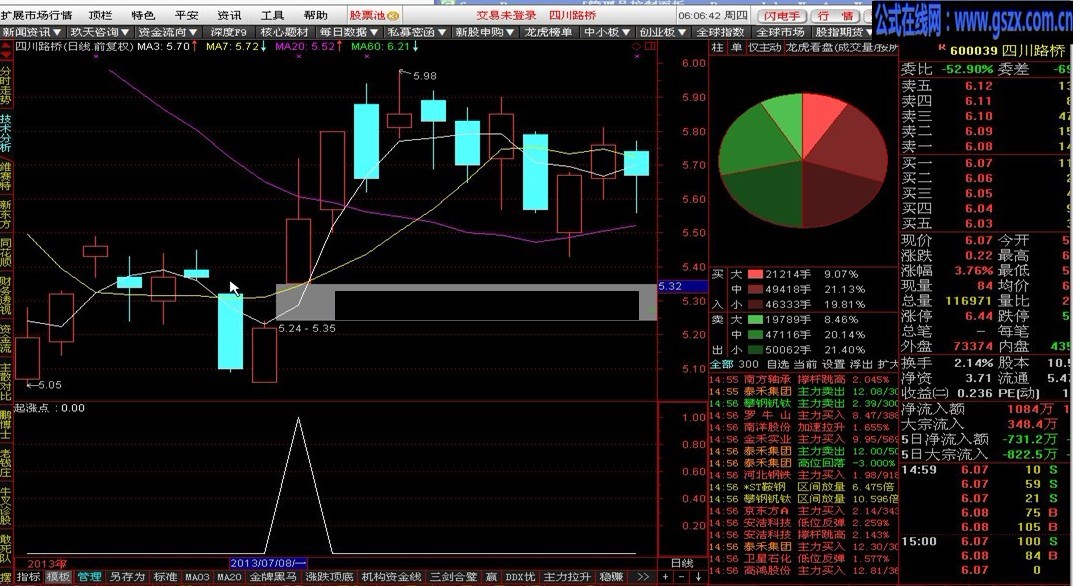Viewport: 1073px width, 586px height.
Task: Open the 工具 menu
Action: [272, 15]
